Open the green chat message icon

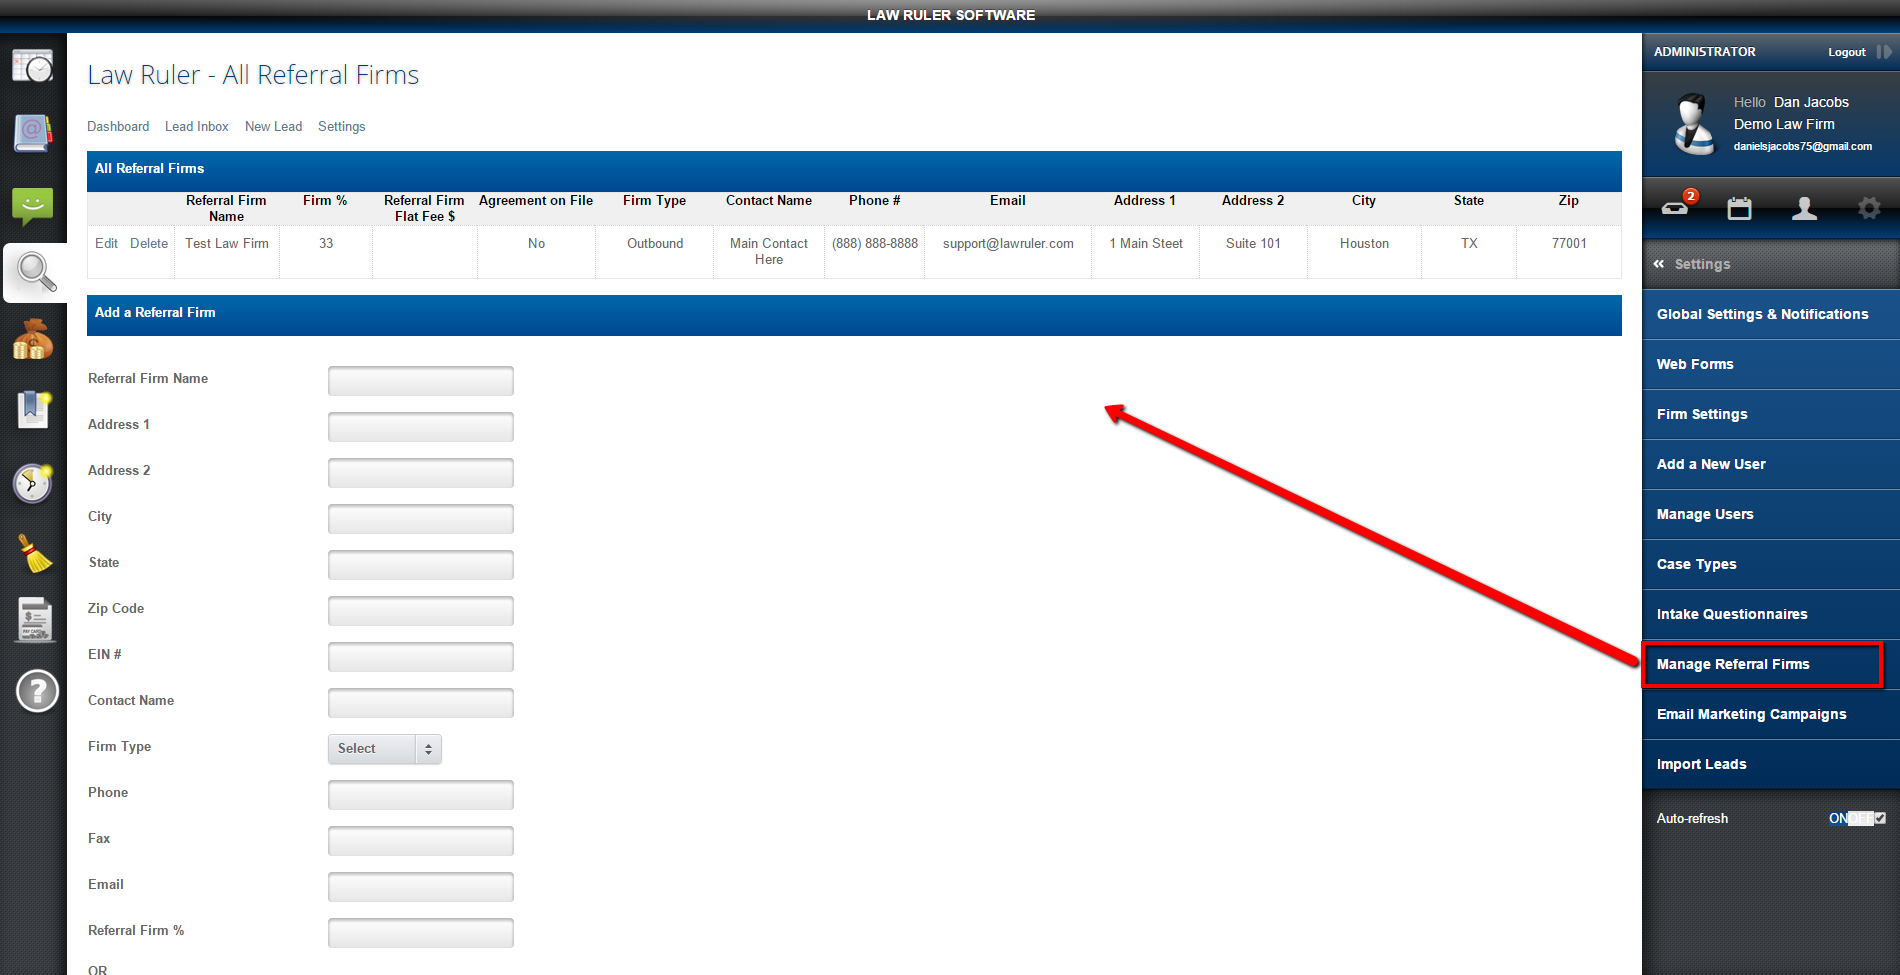point(33,206)
